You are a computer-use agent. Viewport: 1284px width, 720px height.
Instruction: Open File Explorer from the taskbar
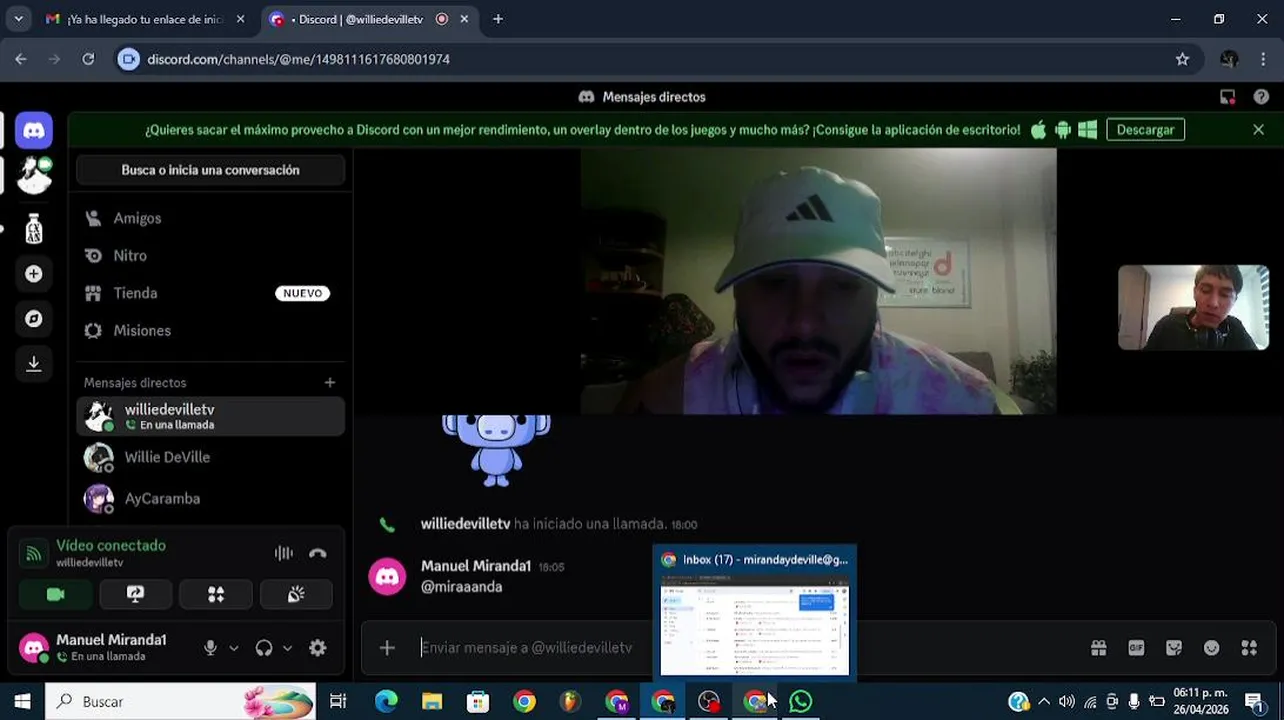click(x=432, y=701)
